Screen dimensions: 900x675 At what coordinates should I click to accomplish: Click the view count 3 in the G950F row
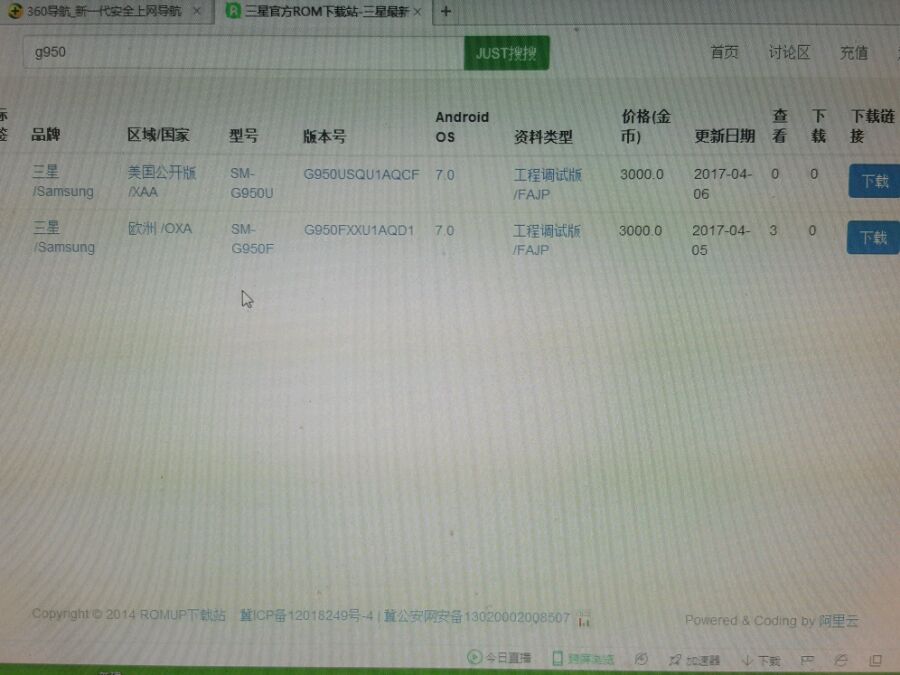tap(773, 231)
